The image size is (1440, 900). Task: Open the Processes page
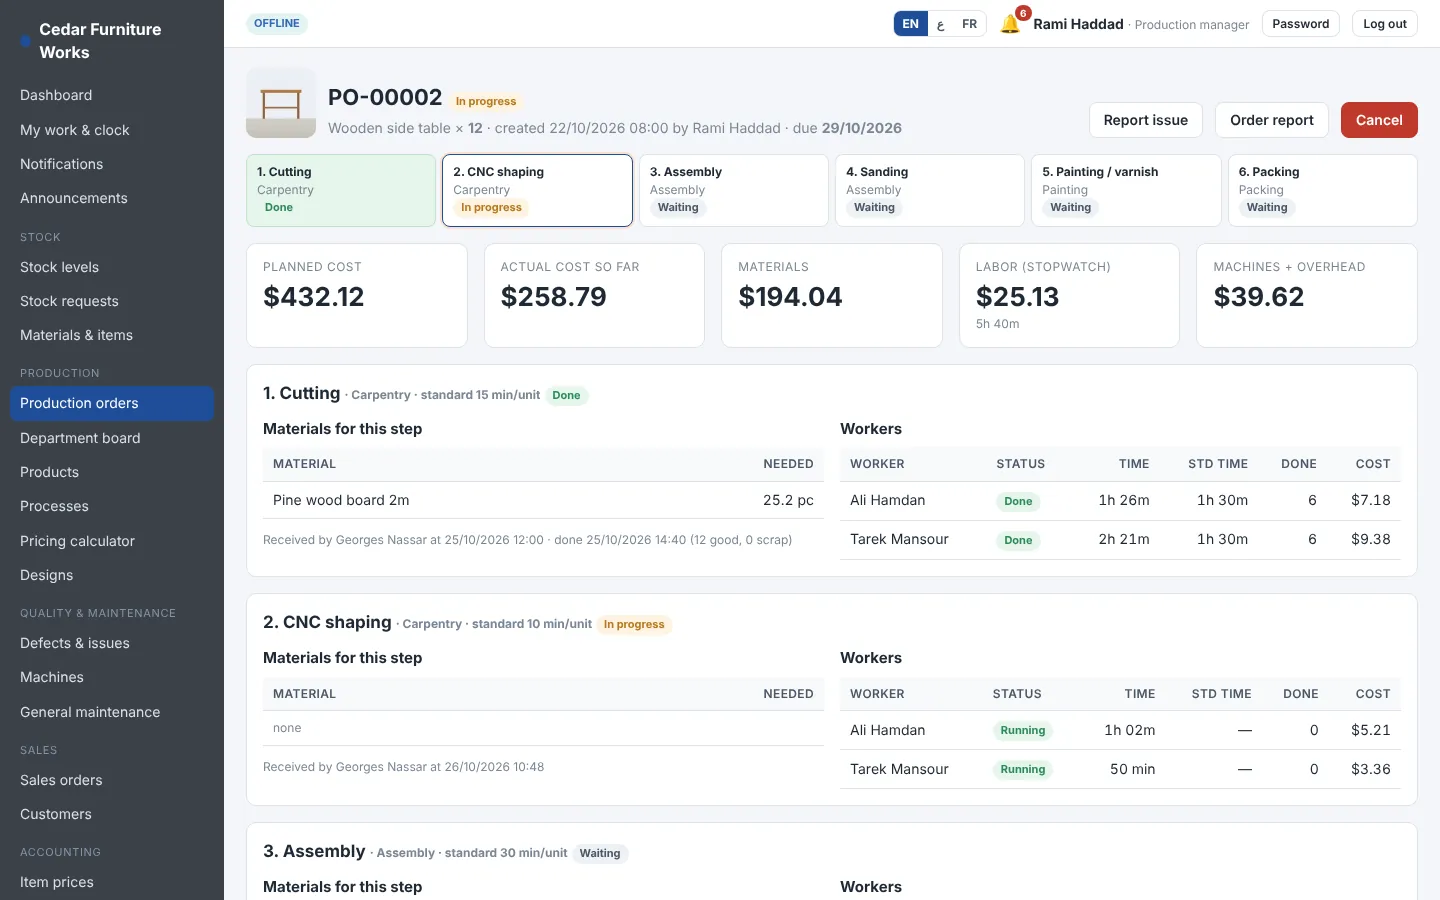(112, 506)
